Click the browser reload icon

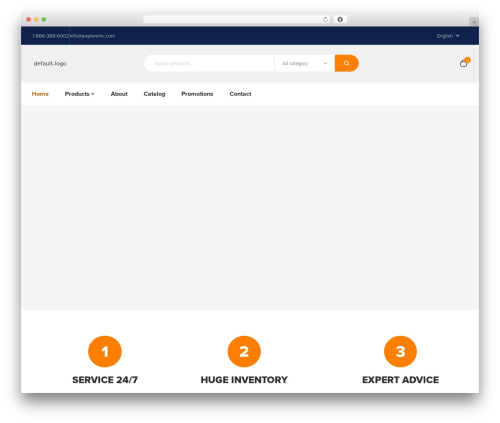pyautogui.click(x=325, y=19)
